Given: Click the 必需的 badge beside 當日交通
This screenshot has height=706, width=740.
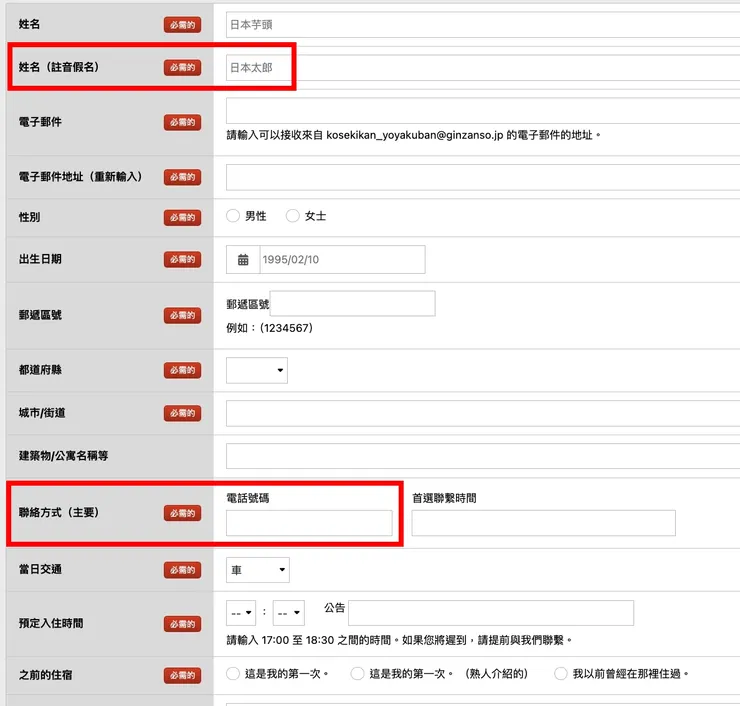Looking at the screenshot, I should (x=183, y=570).
